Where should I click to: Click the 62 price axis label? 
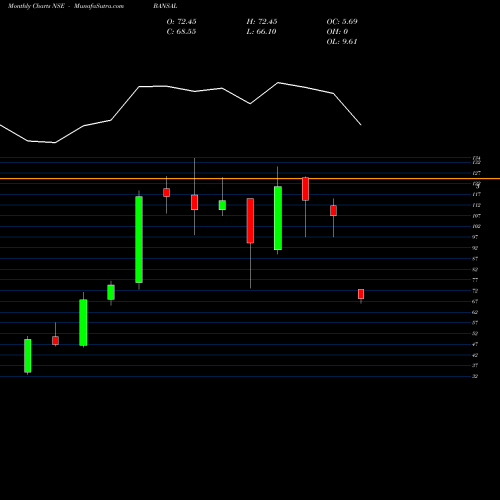click(x=475, y=312)
